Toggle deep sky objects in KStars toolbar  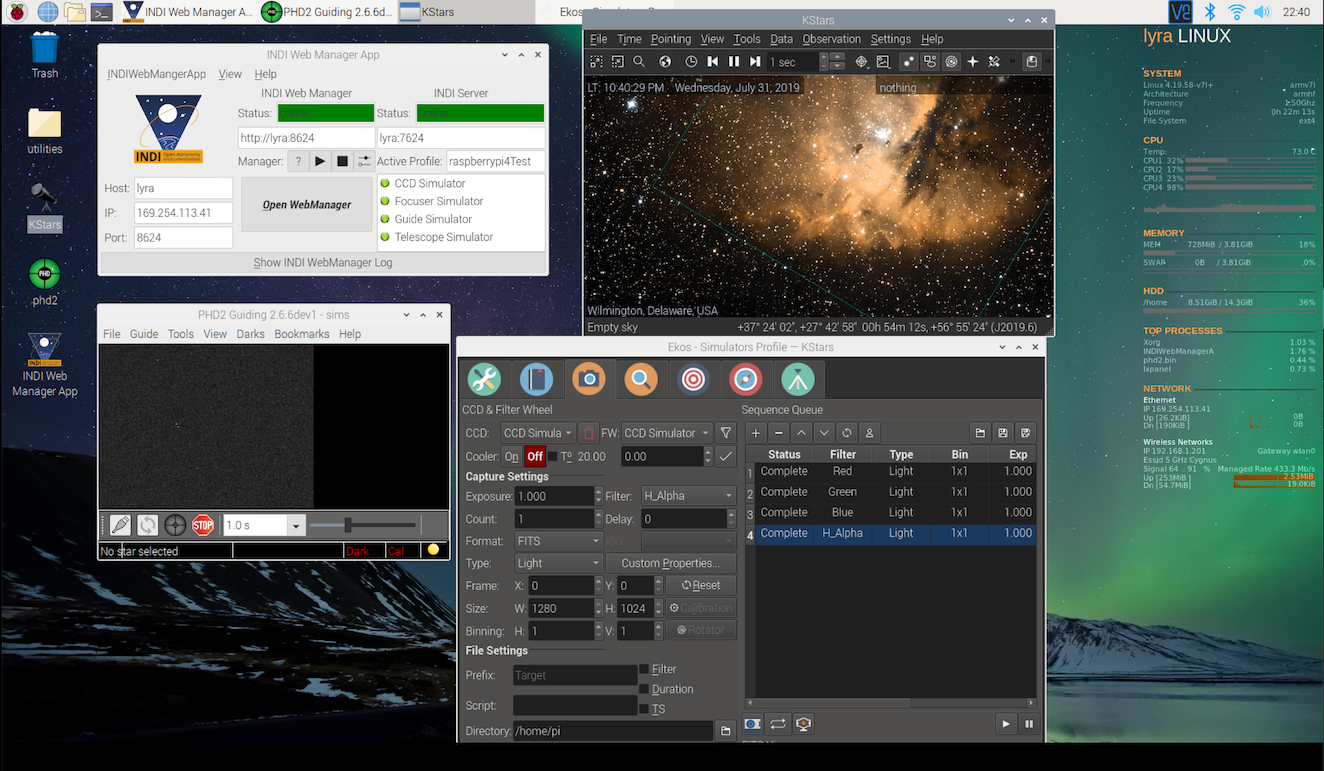pos(930,62)
